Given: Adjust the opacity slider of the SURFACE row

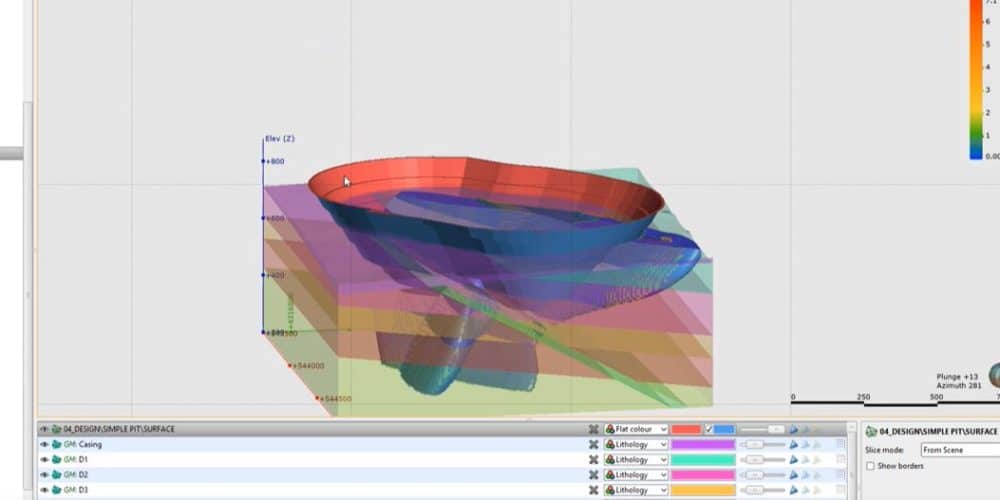Looking at the screenshot, I should pos(763,429).
